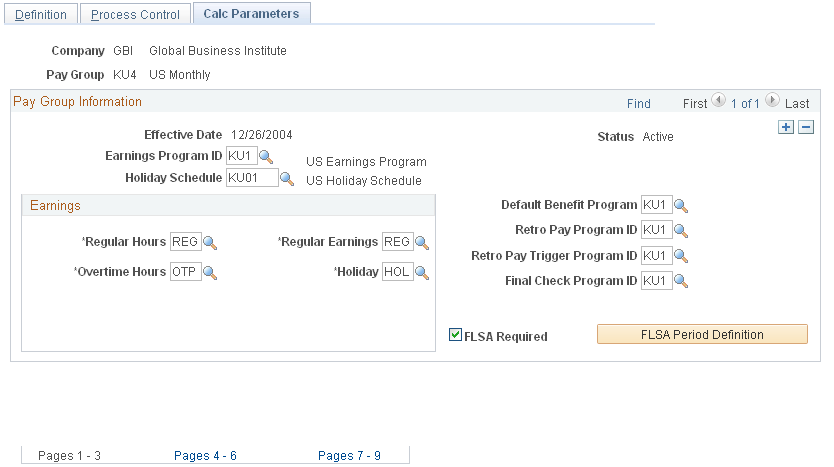
Task: Select the Calc Parameters tab
Action: click(x=252, y=13)
